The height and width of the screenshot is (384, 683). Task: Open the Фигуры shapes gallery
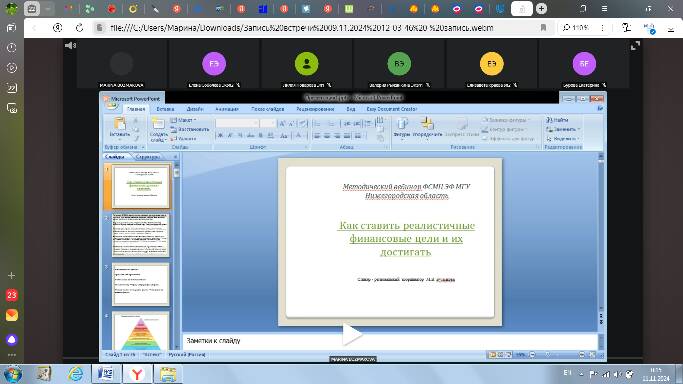(x=402, y=128)
